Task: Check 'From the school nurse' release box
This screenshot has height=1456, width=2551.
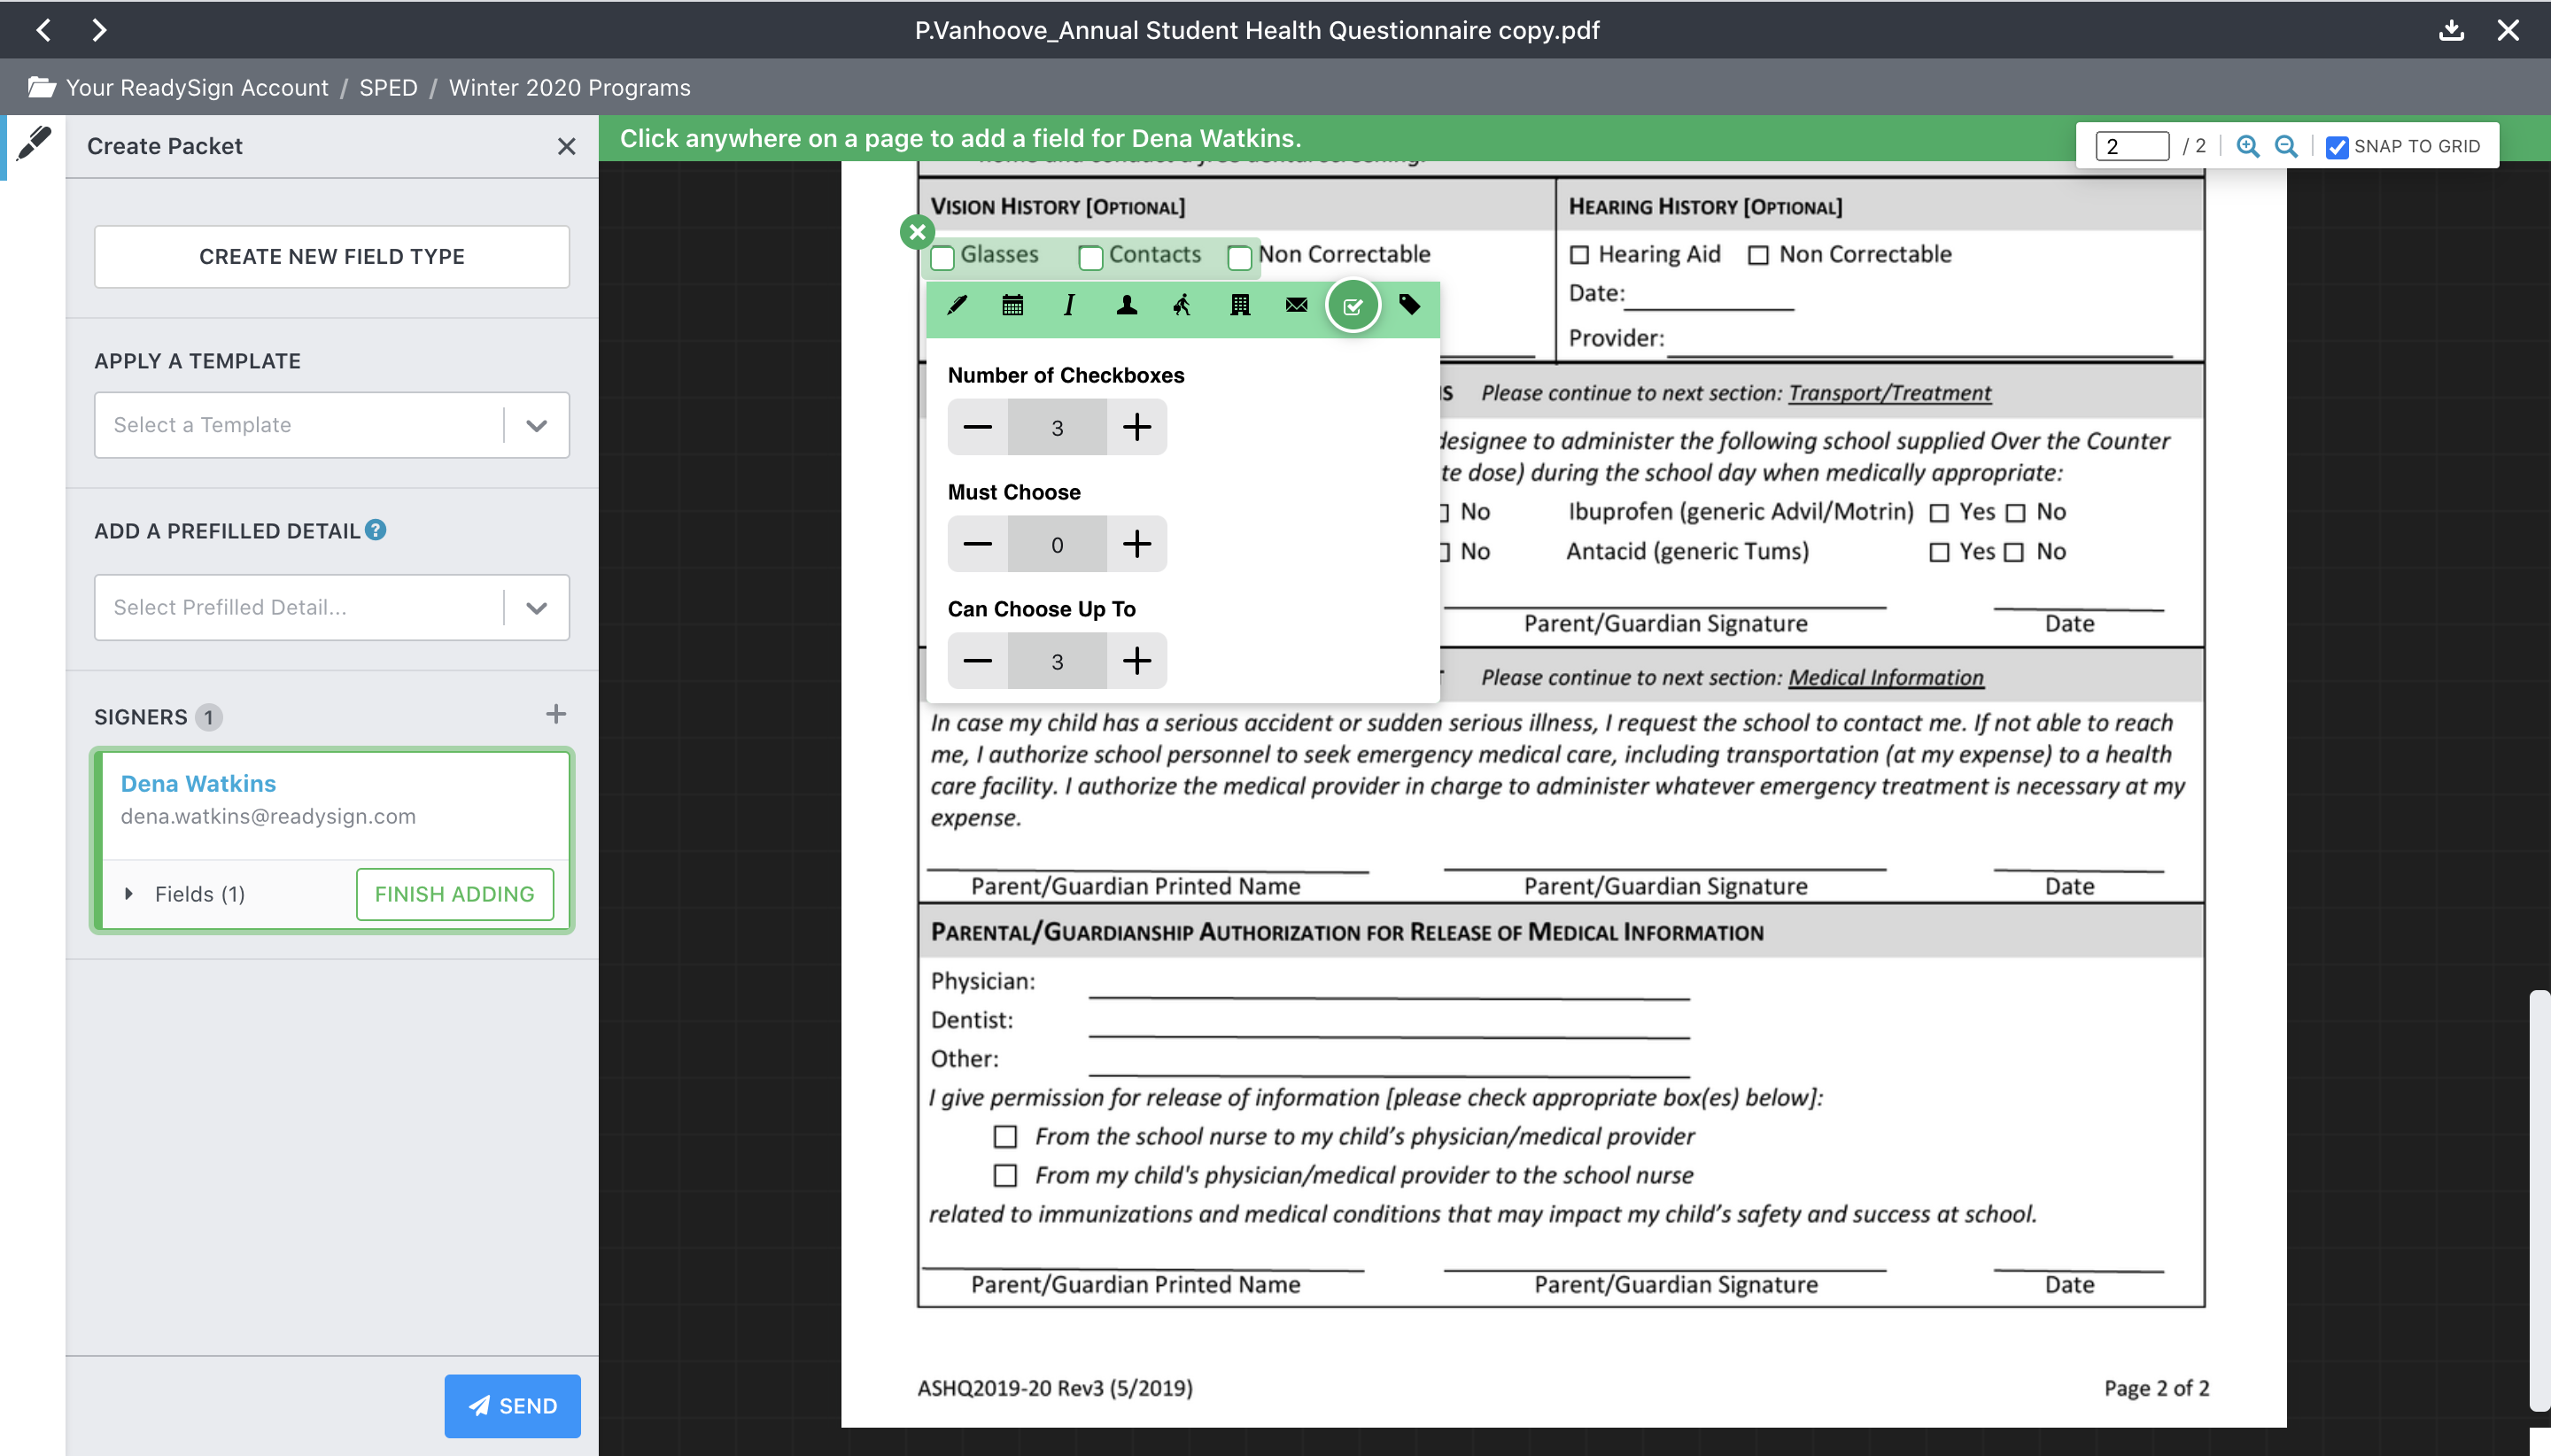Action: click(x=1005, y=1137)
